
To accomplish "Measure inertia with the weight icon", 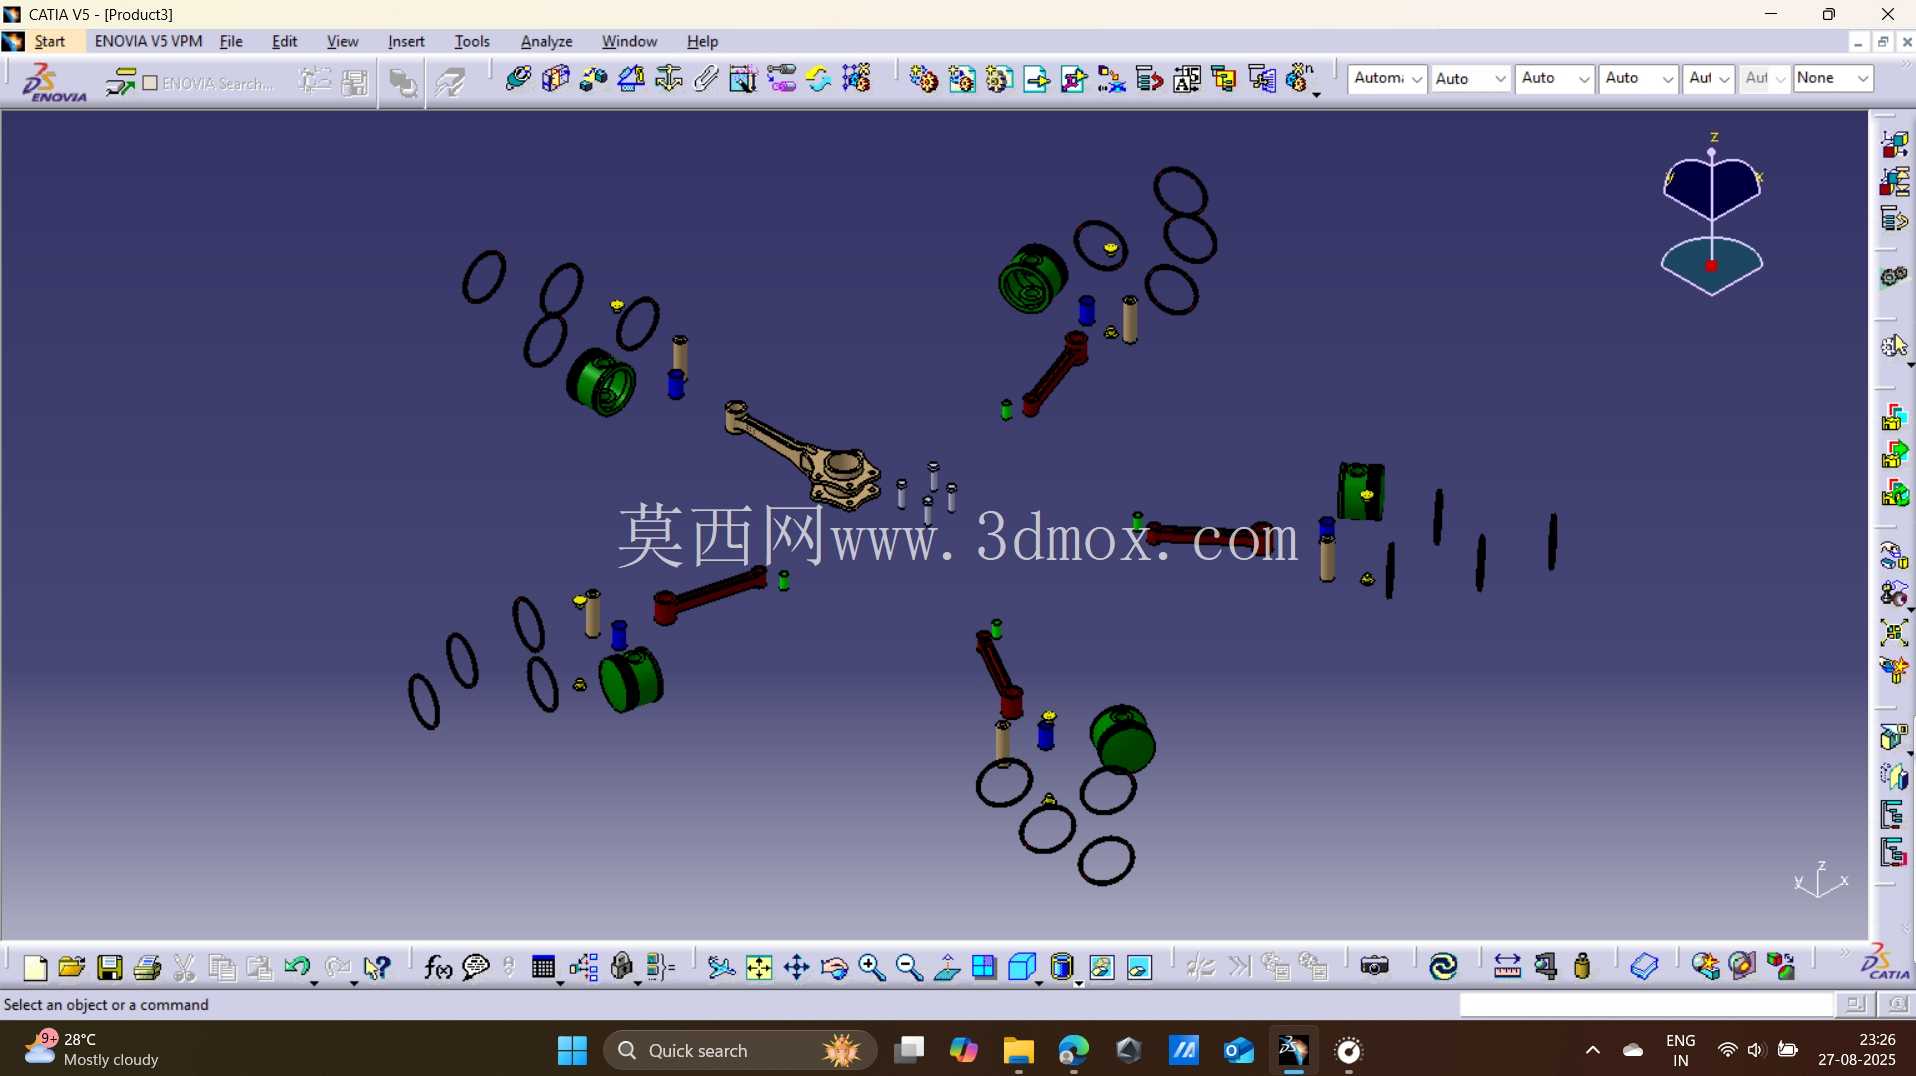I will click(1582, 966).
